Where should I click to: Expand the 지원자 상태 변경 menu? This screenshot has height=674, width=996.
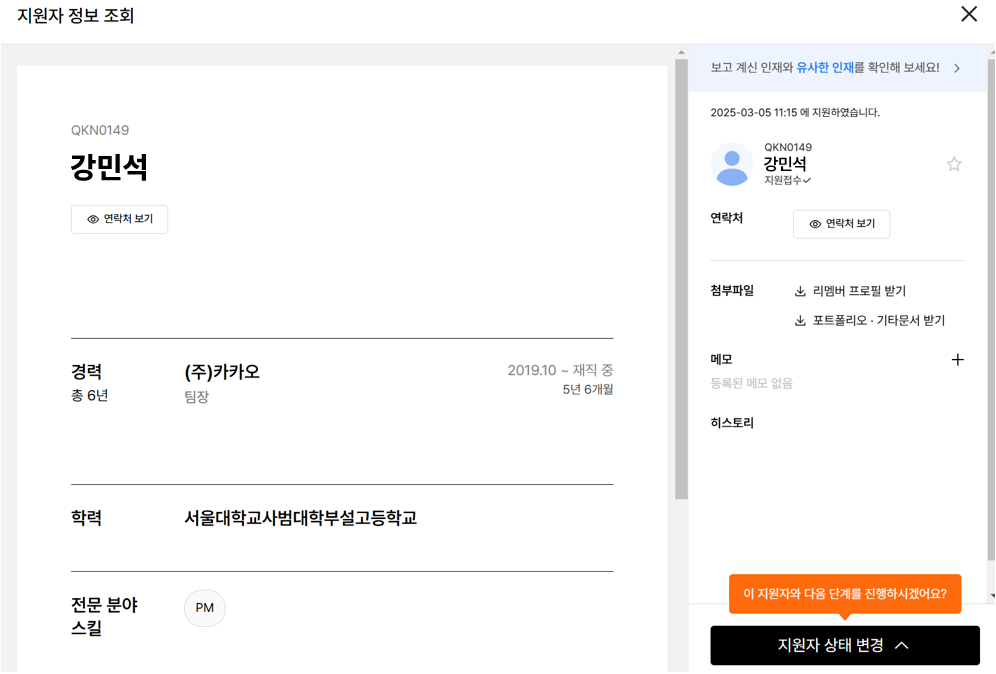pos(845,645)
